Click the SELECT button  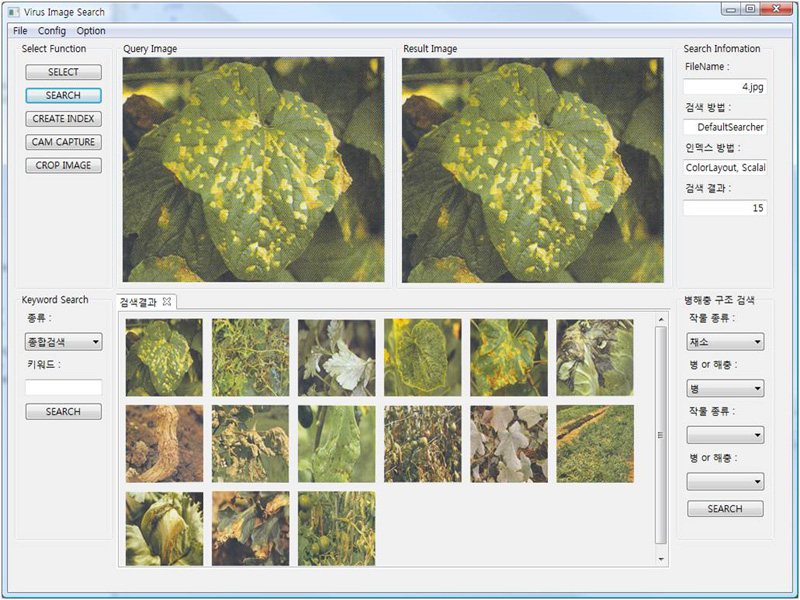tap(63, 71)
